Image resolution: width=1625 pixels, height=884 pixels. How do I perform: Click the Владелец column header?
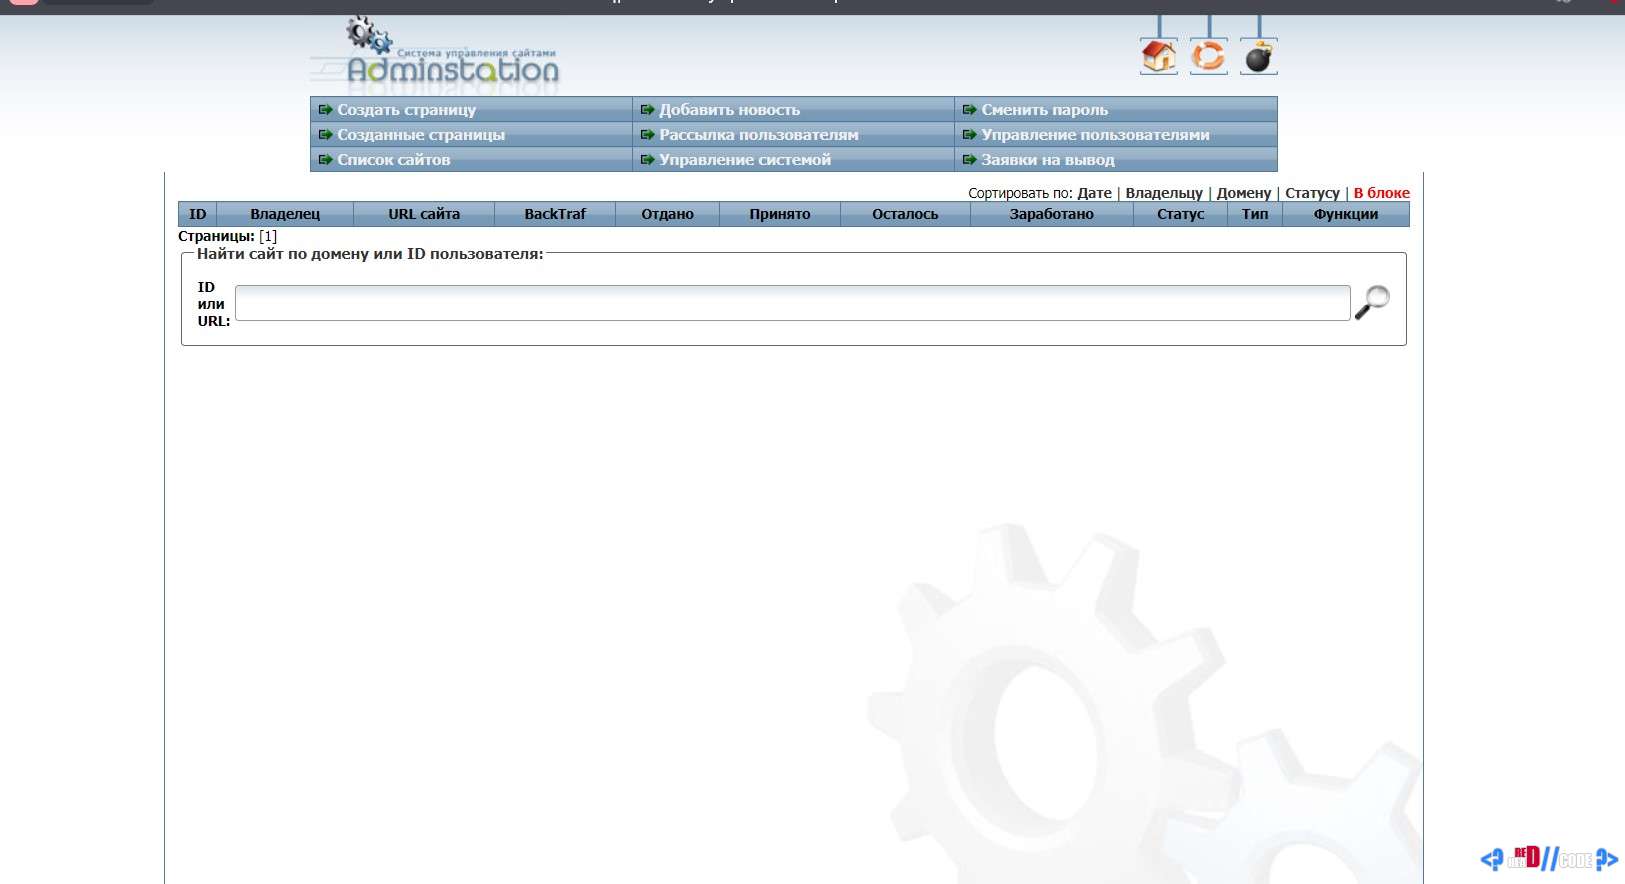coord(285,214)
